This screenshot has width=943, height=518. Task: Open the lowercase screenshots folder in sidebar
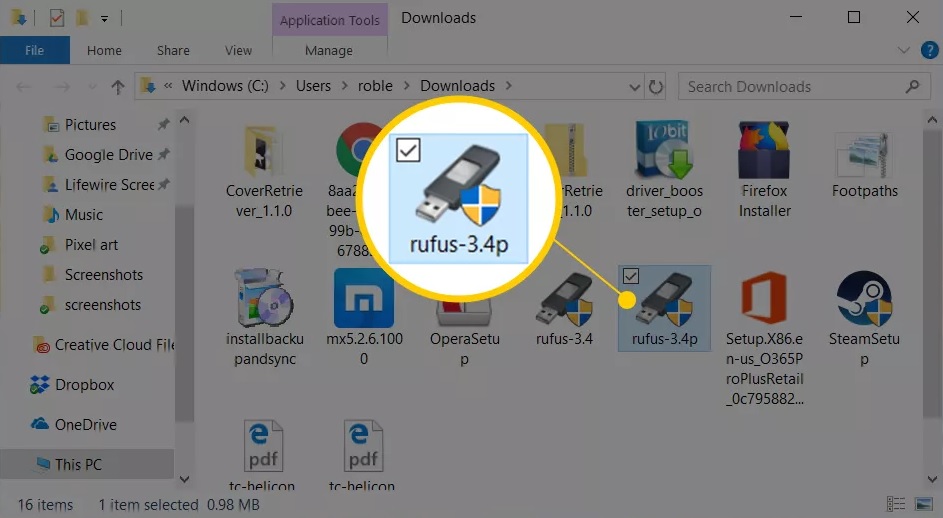tap(102, 305)
